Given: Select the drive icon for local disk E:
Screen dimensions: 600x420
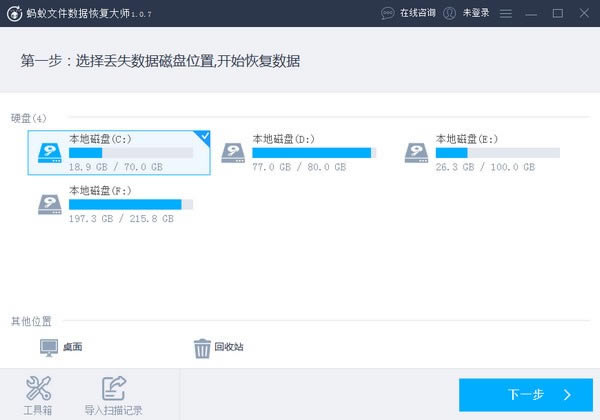Looking at the screenshot, I should [x=416, y=153].
